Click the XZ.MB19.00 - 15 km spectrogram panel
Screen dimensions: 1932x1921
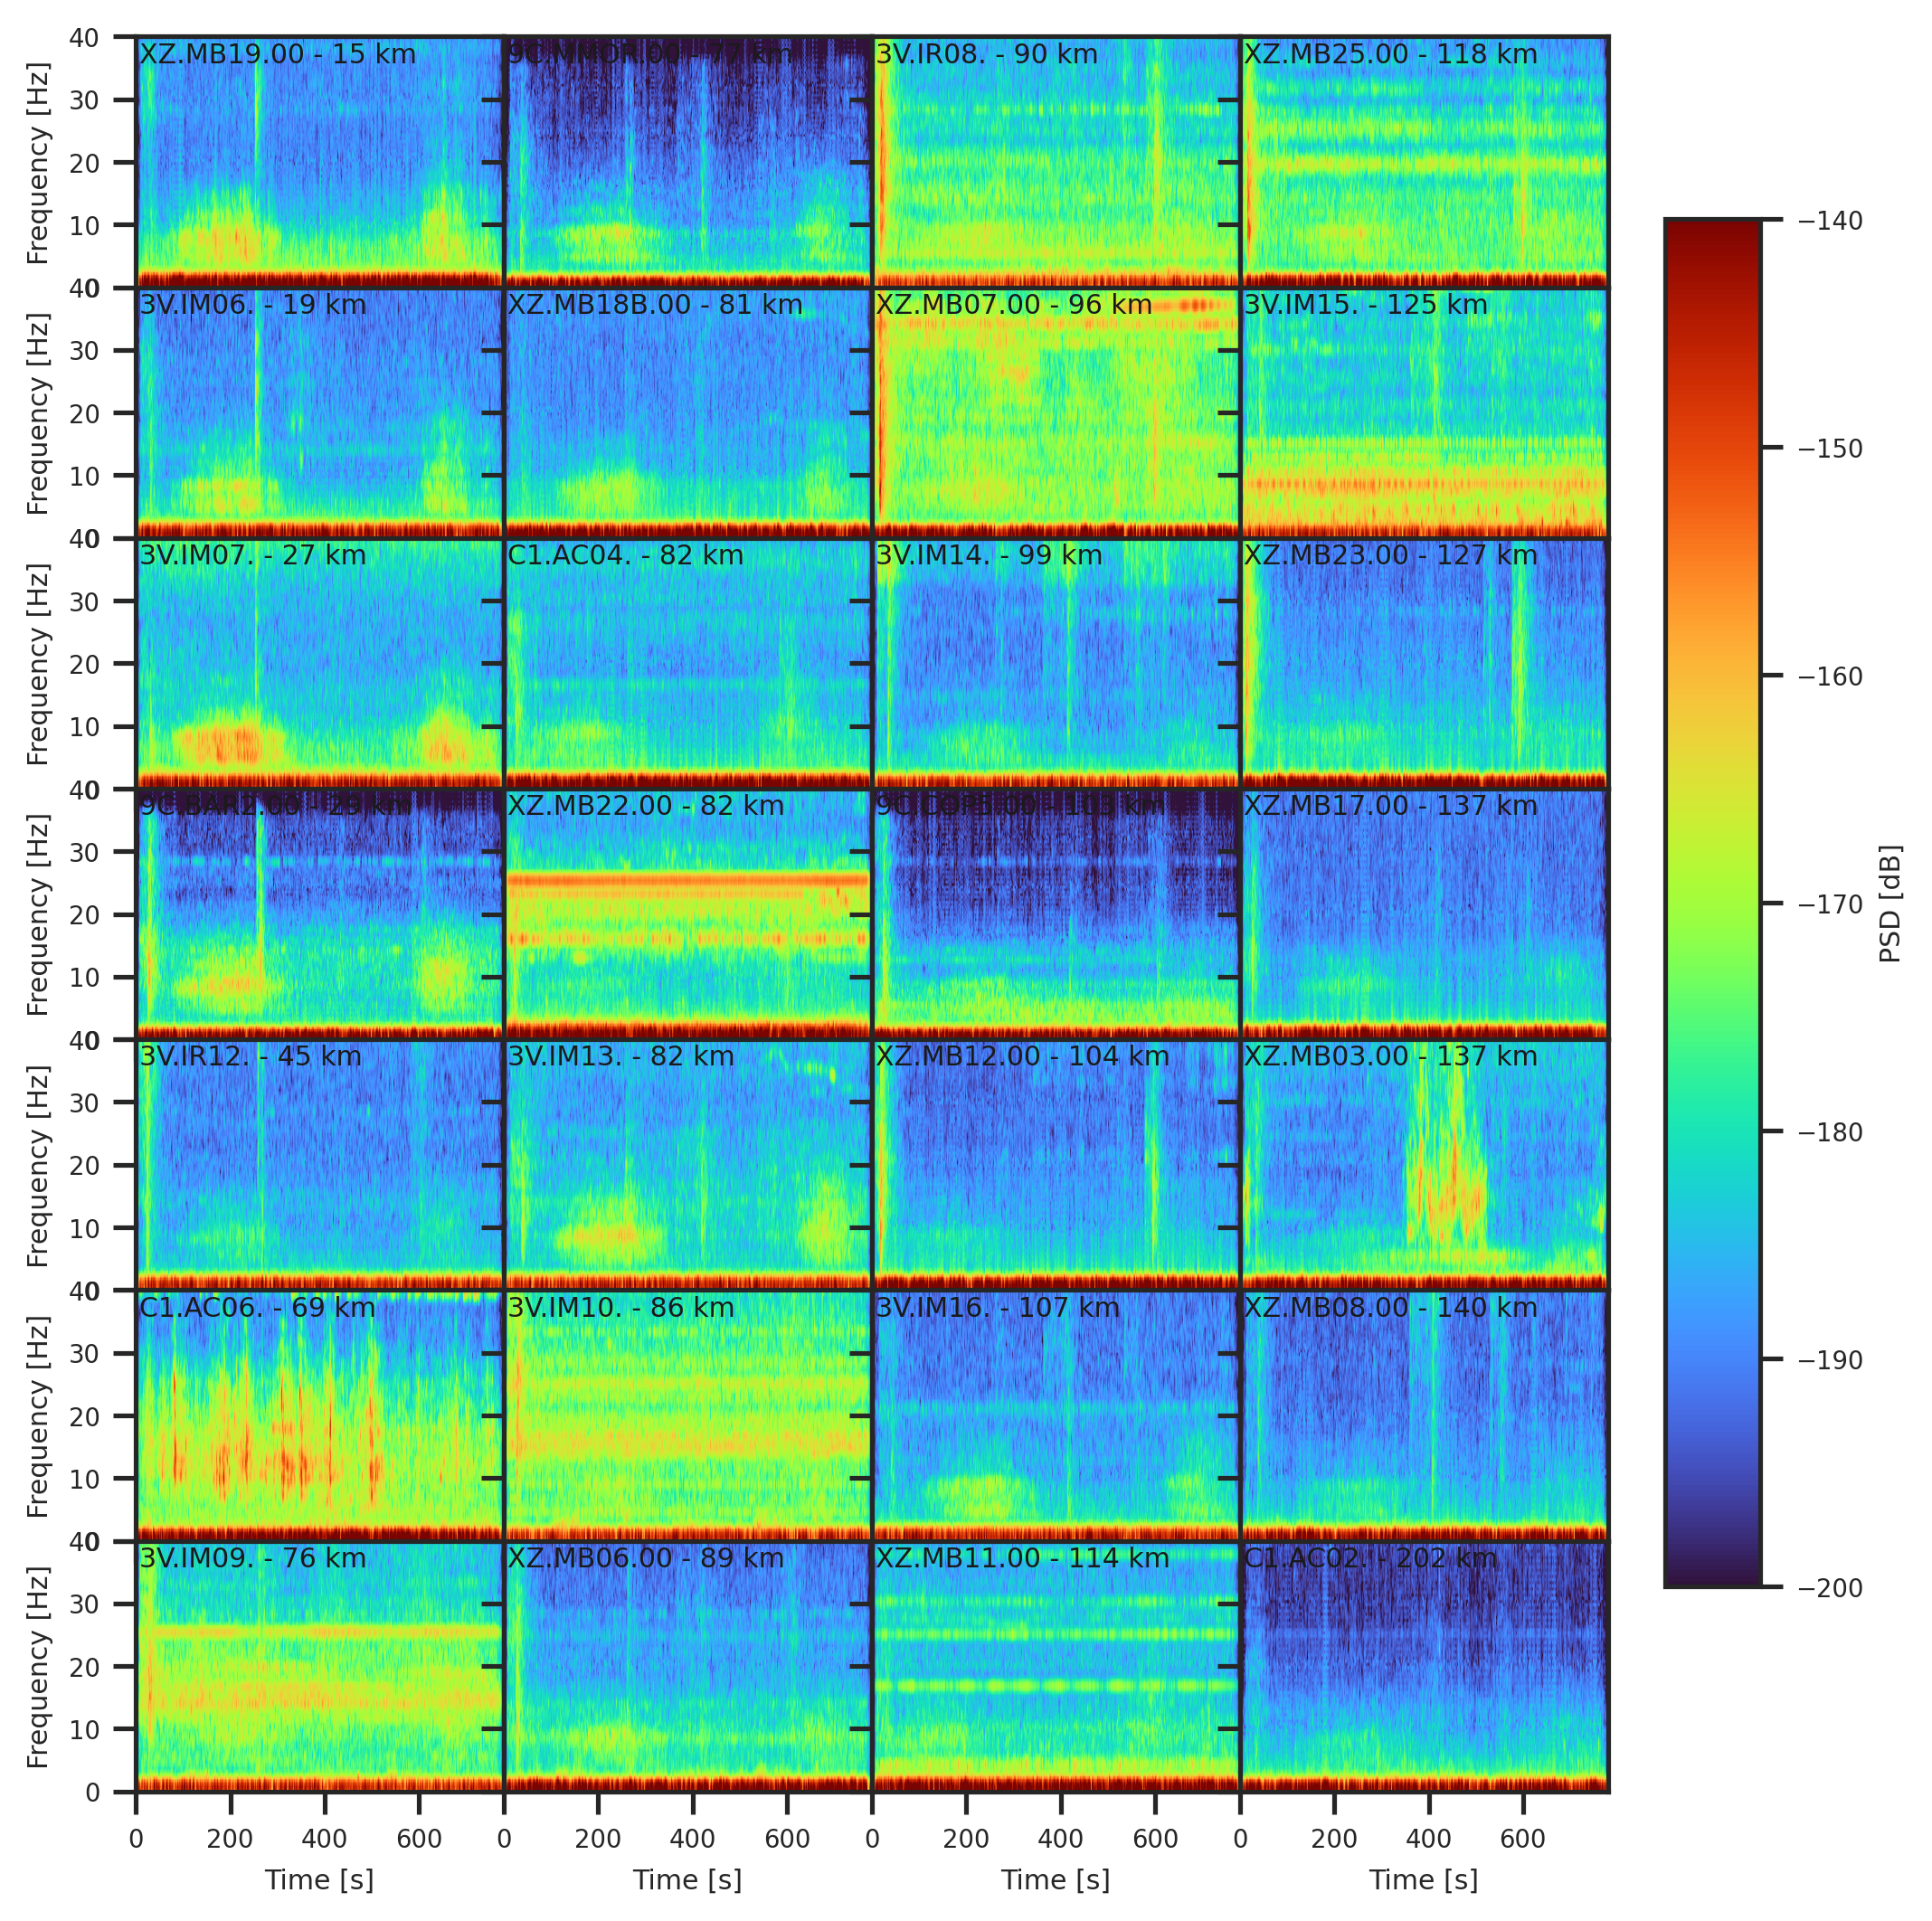[x=318, y=162]
